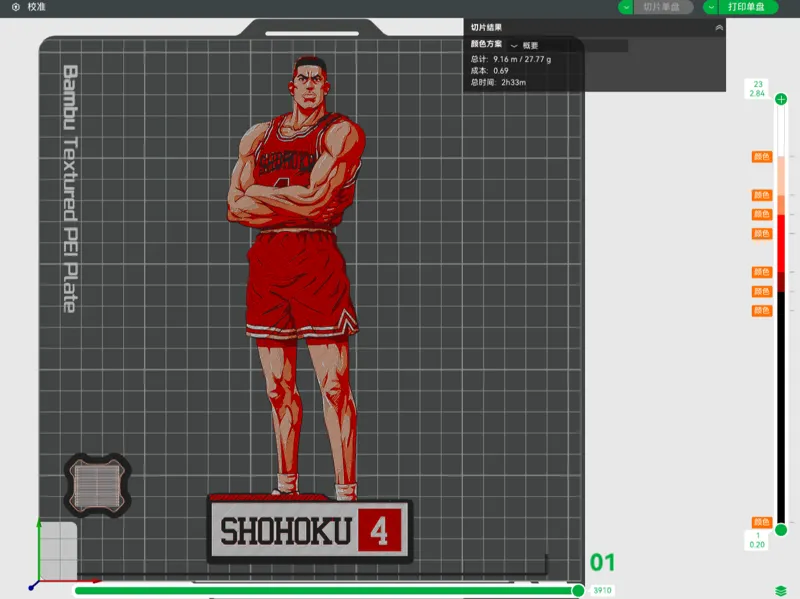Click the layers stack icon in the corner
Image resolution: width=800 pixels, height=599 pixels.
click(x=781, y=591)
